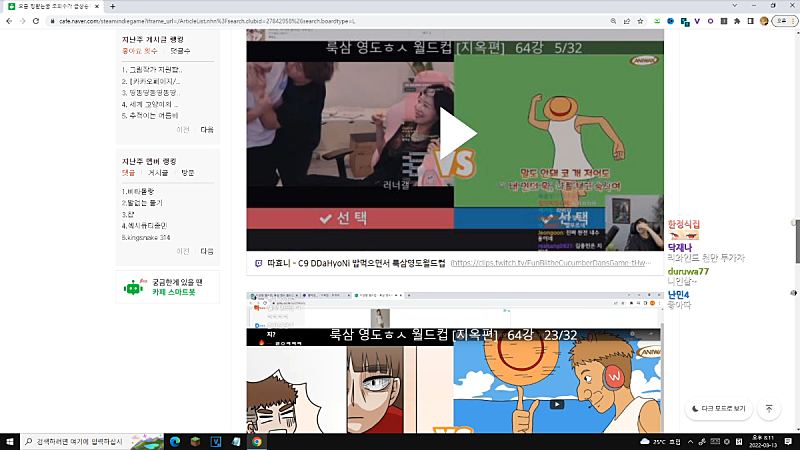Open the 카페 스마트봇 helper
Image resolution: width=800 pixels, height=450 pixels.
(x=173, y=292)
